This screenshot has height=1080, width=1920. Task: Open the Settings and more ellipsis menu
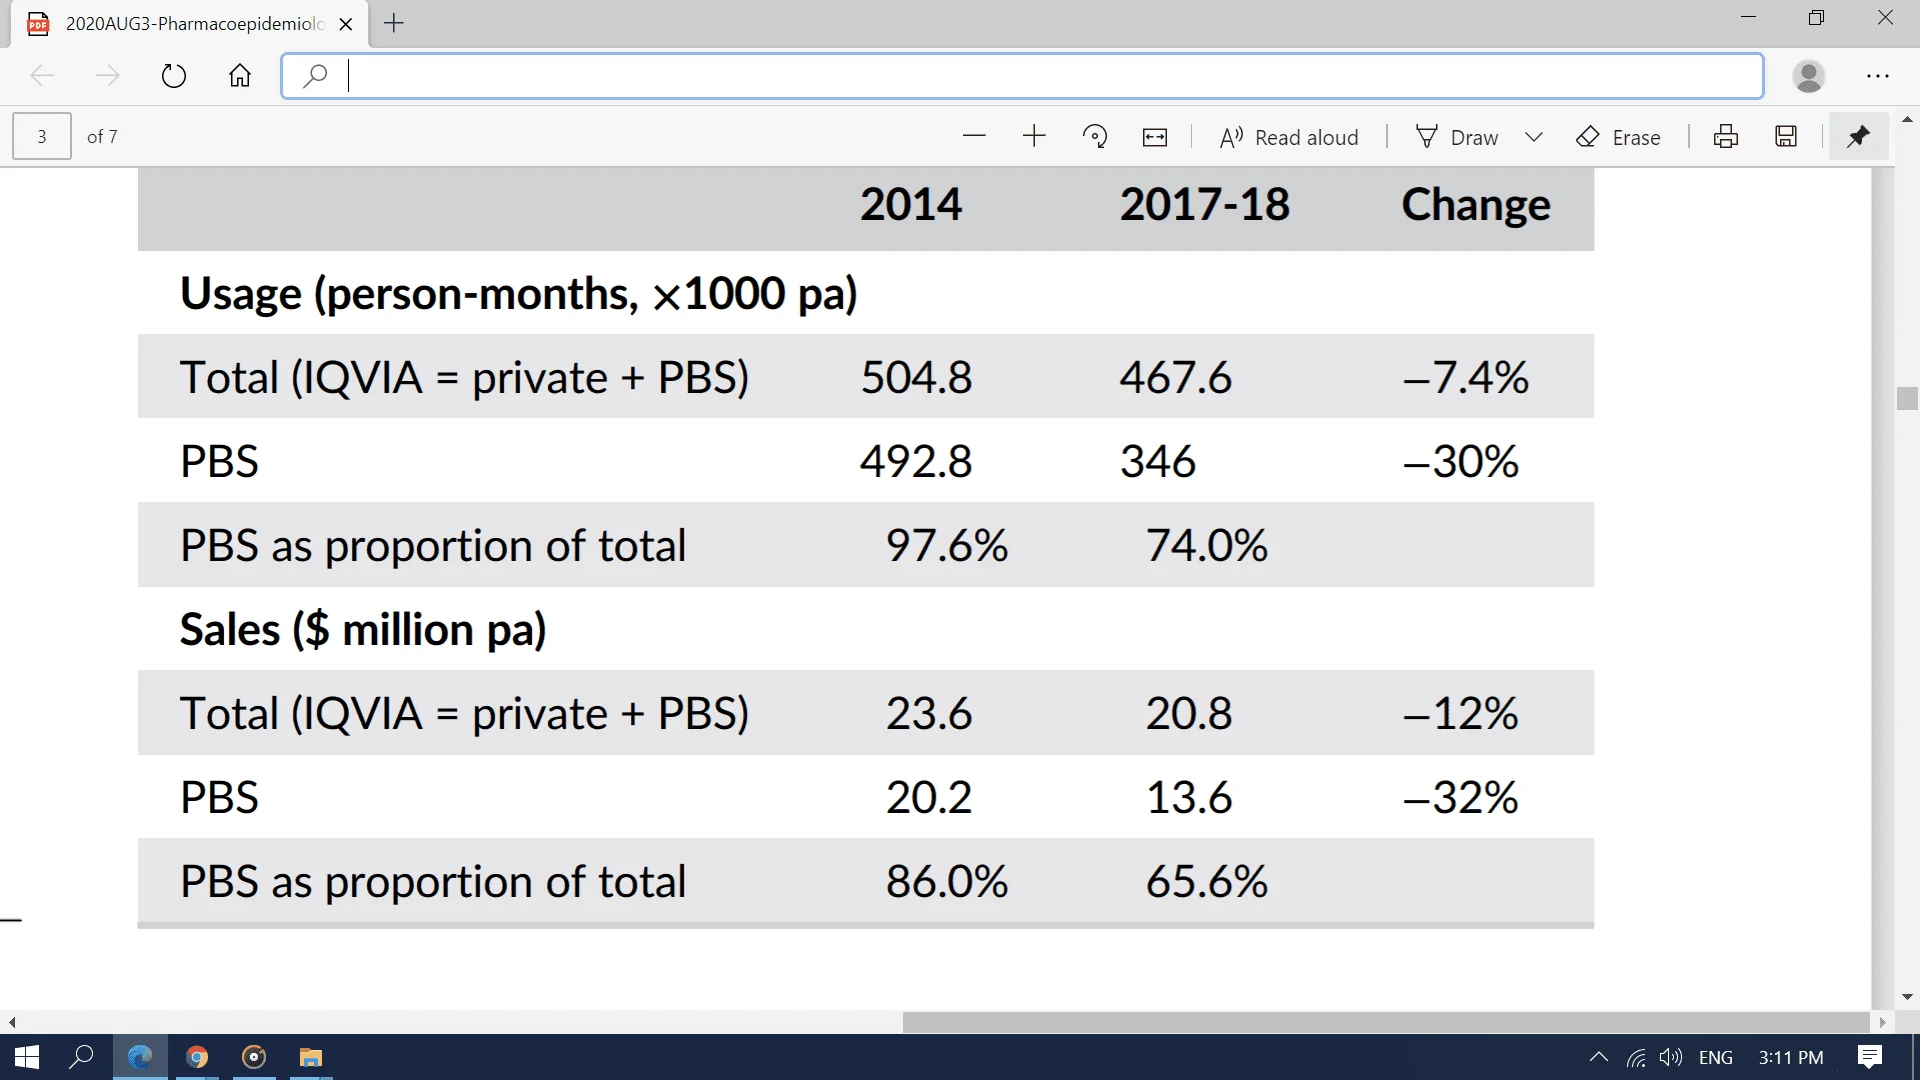[x=1878, y=76]
